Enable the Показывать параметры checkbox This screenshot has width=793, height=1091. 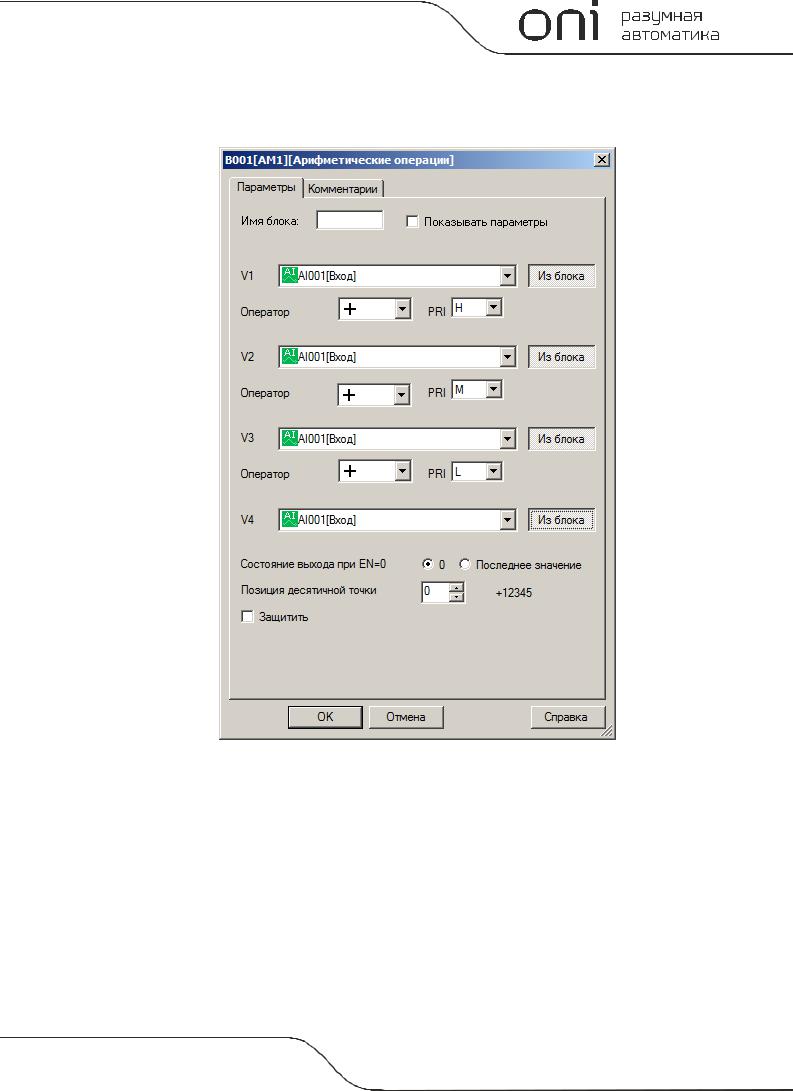coord(412,222)
